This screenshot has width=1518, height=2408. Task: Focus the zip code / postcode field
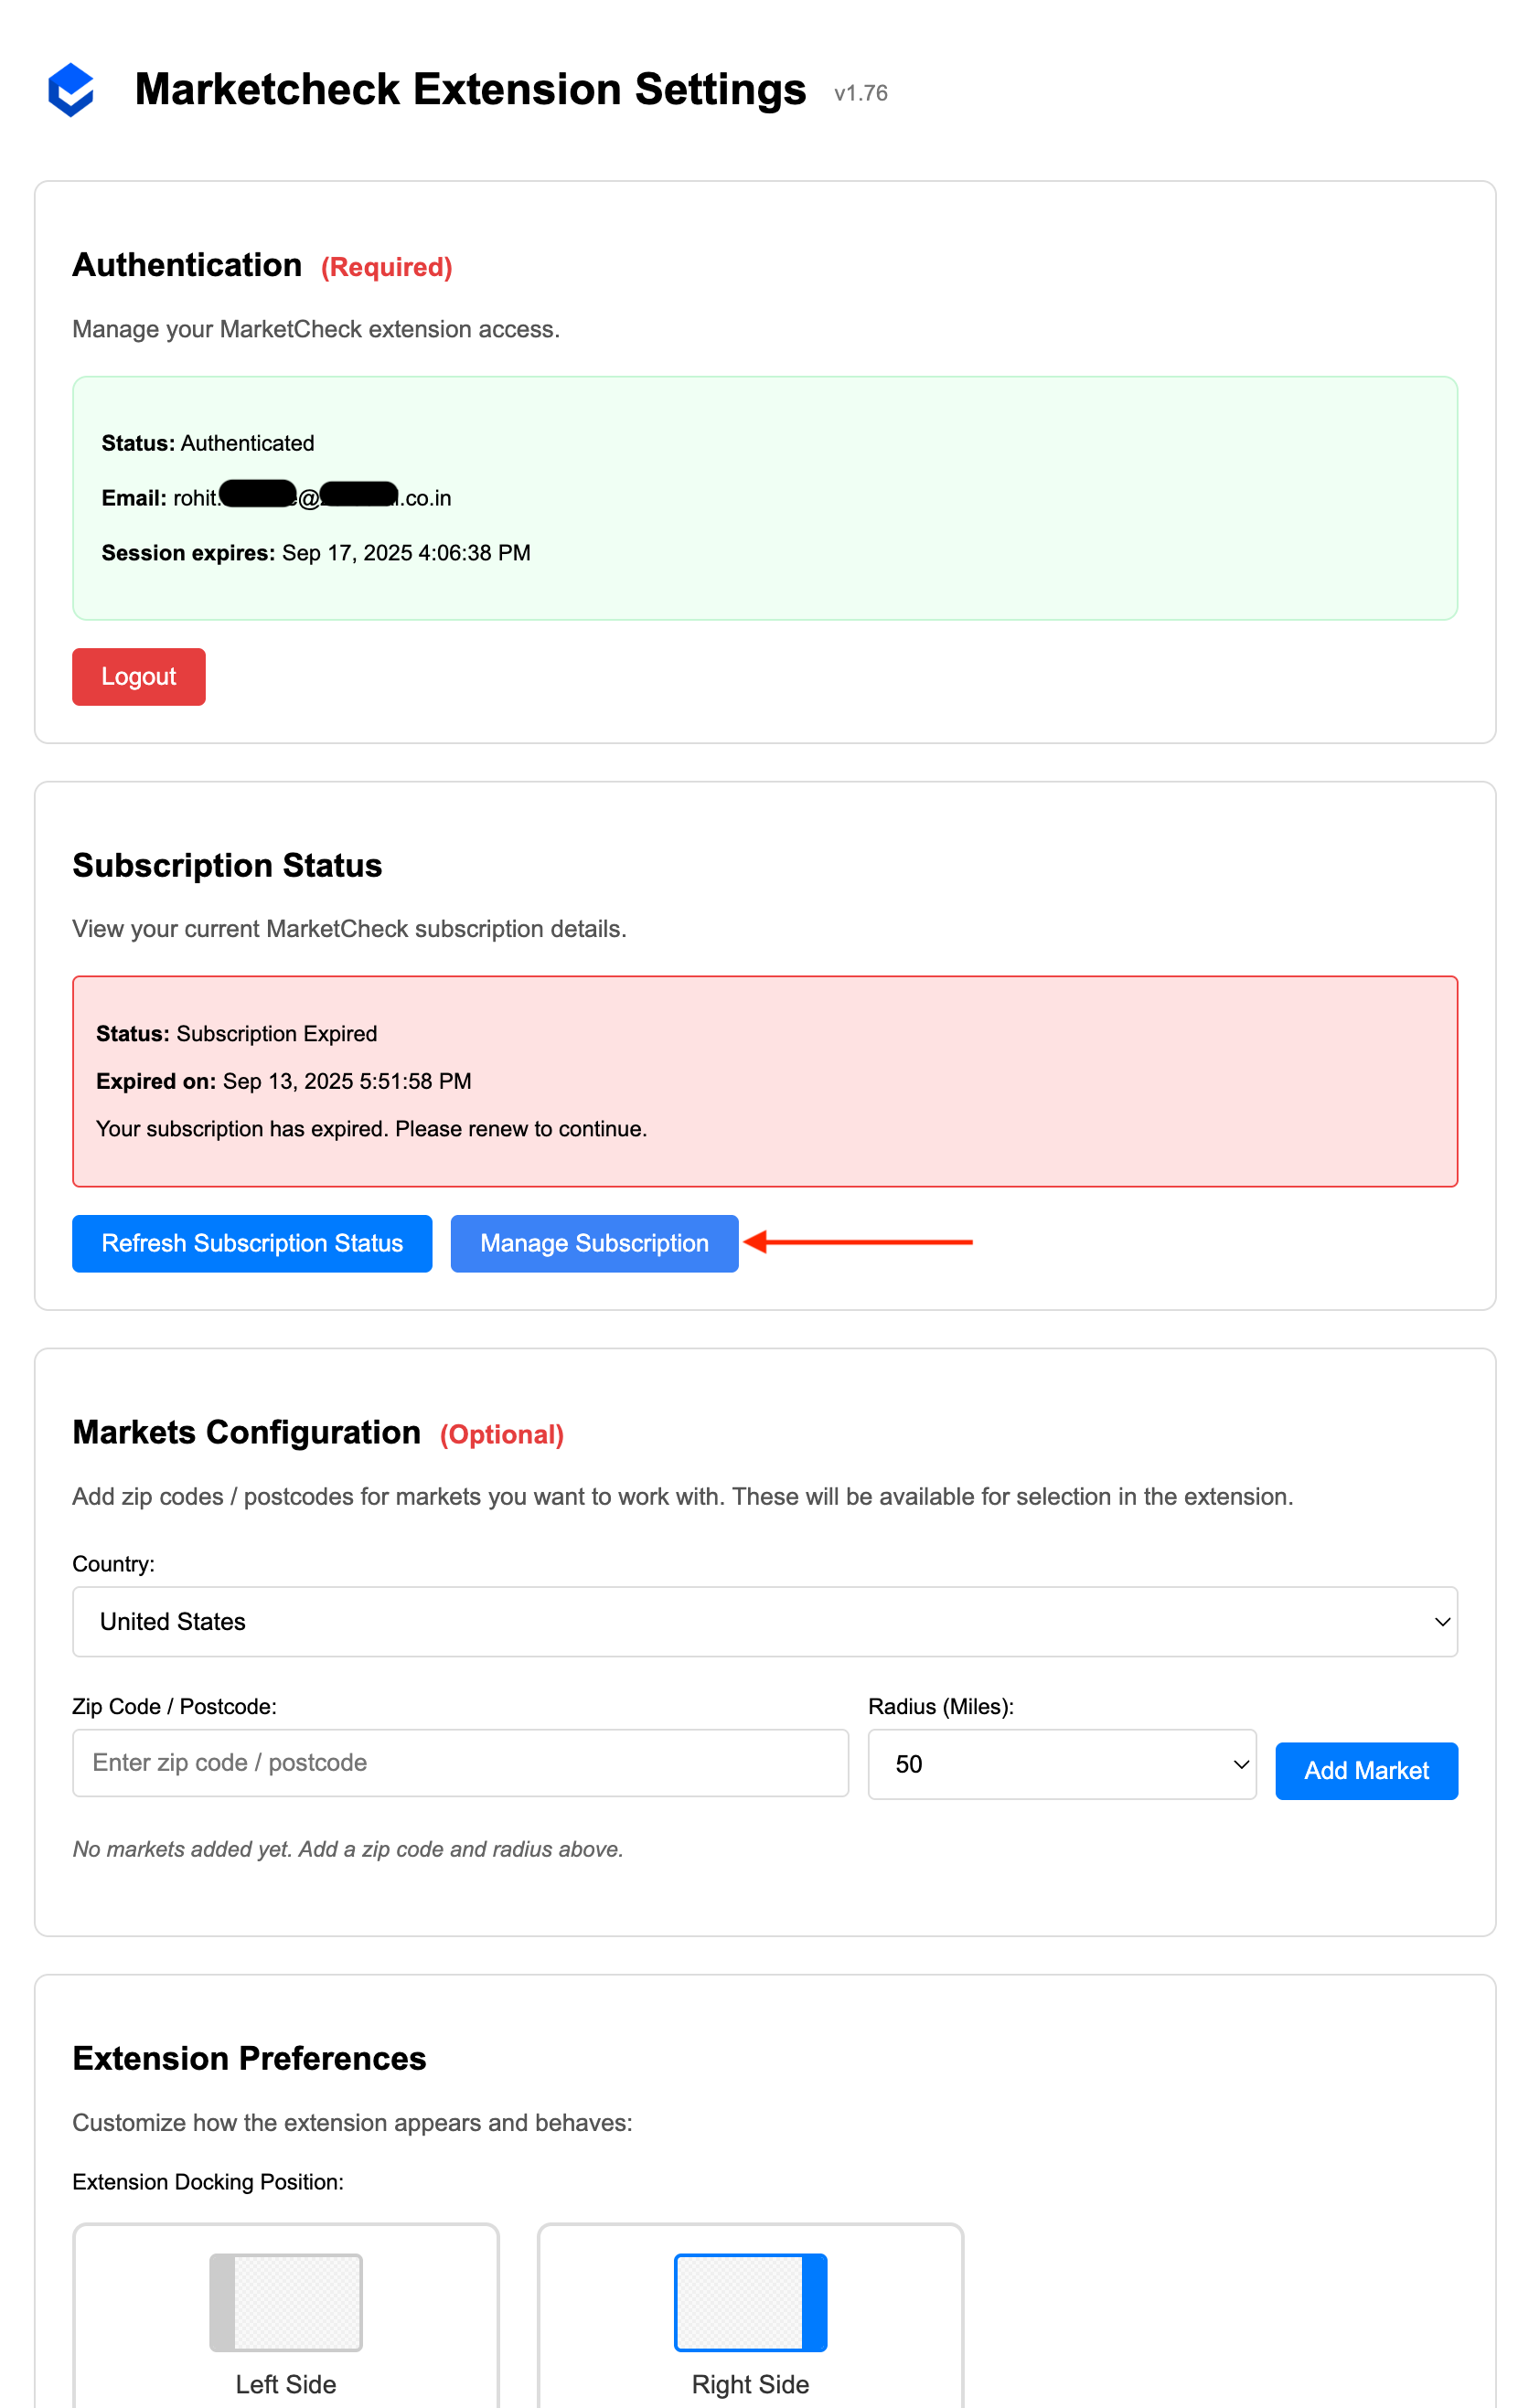click(460, 1763)
